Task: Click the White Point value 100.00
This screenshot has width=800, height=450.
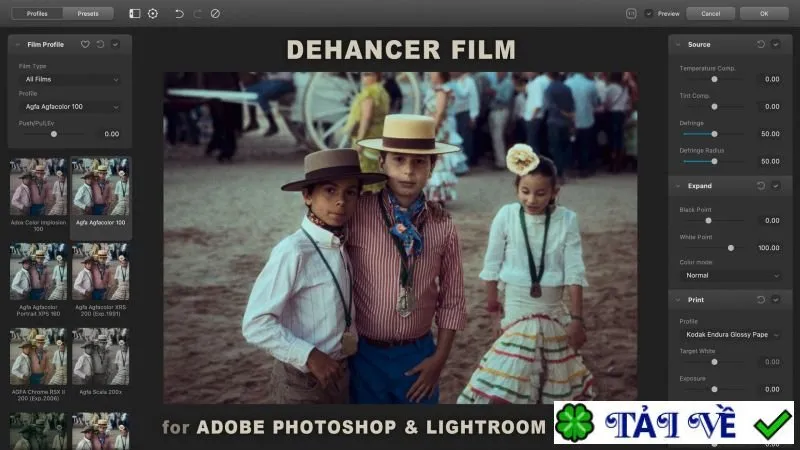Action: point(768,248)
